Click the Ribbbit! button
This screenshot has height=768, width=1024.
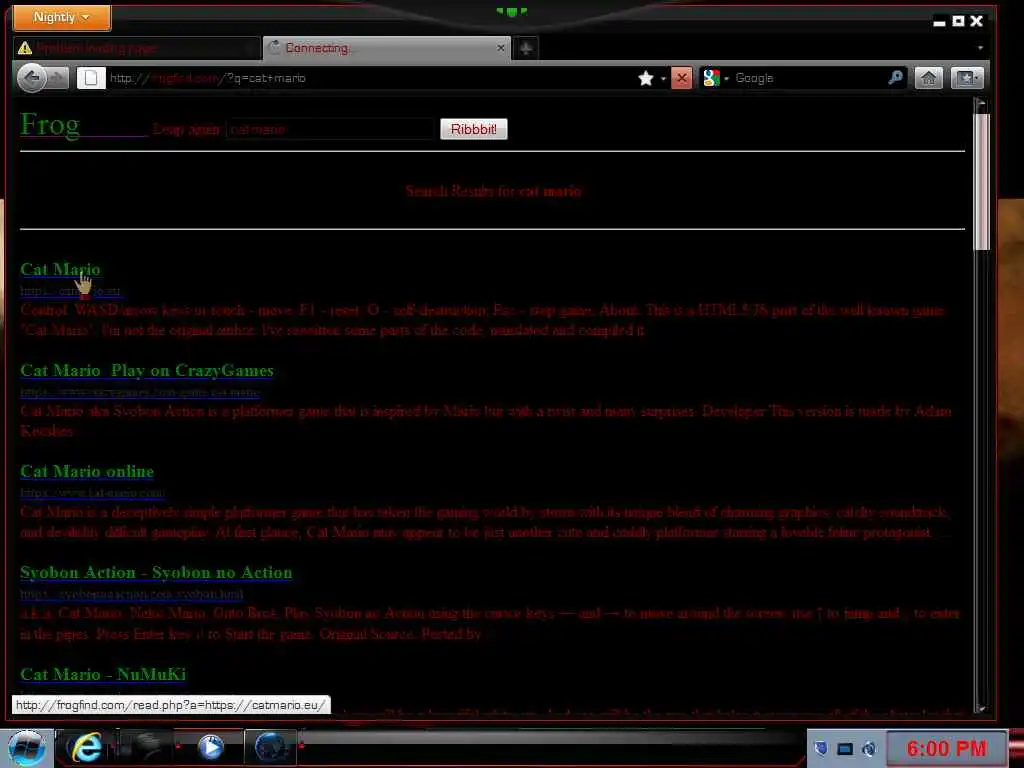473,129
